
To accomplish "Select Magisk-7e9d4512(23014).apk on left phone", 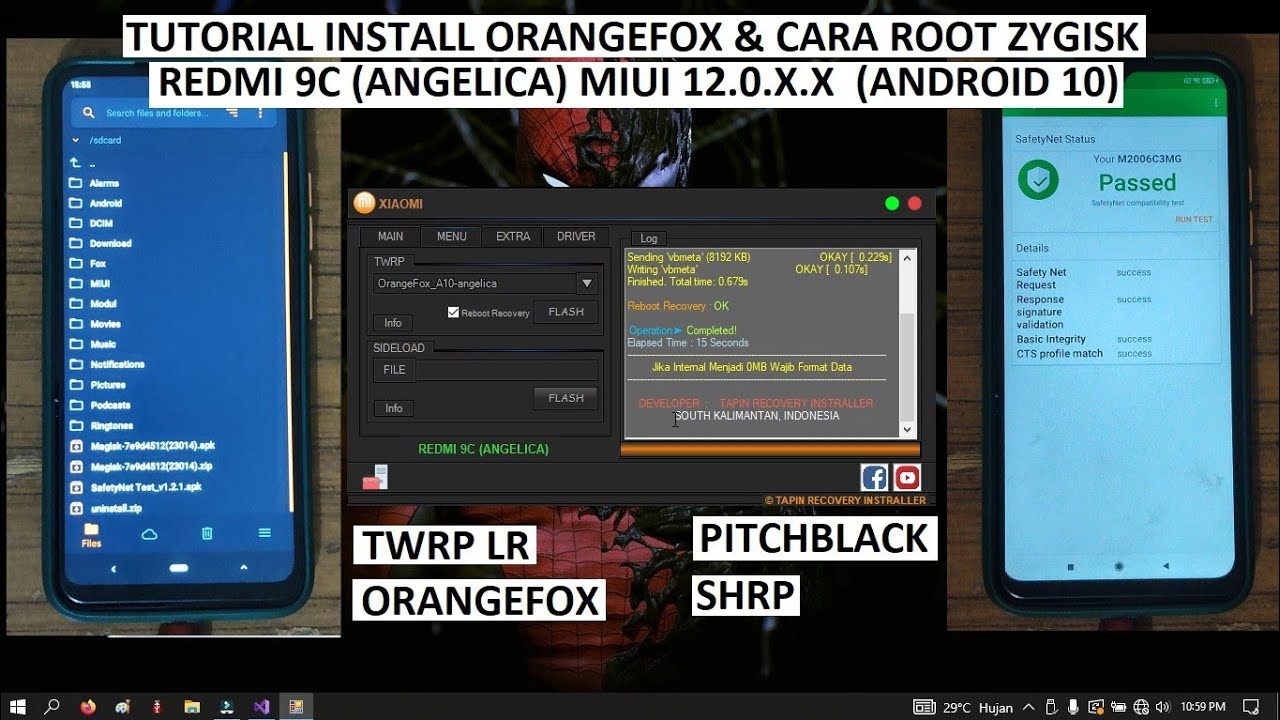I will coord(141,445).
